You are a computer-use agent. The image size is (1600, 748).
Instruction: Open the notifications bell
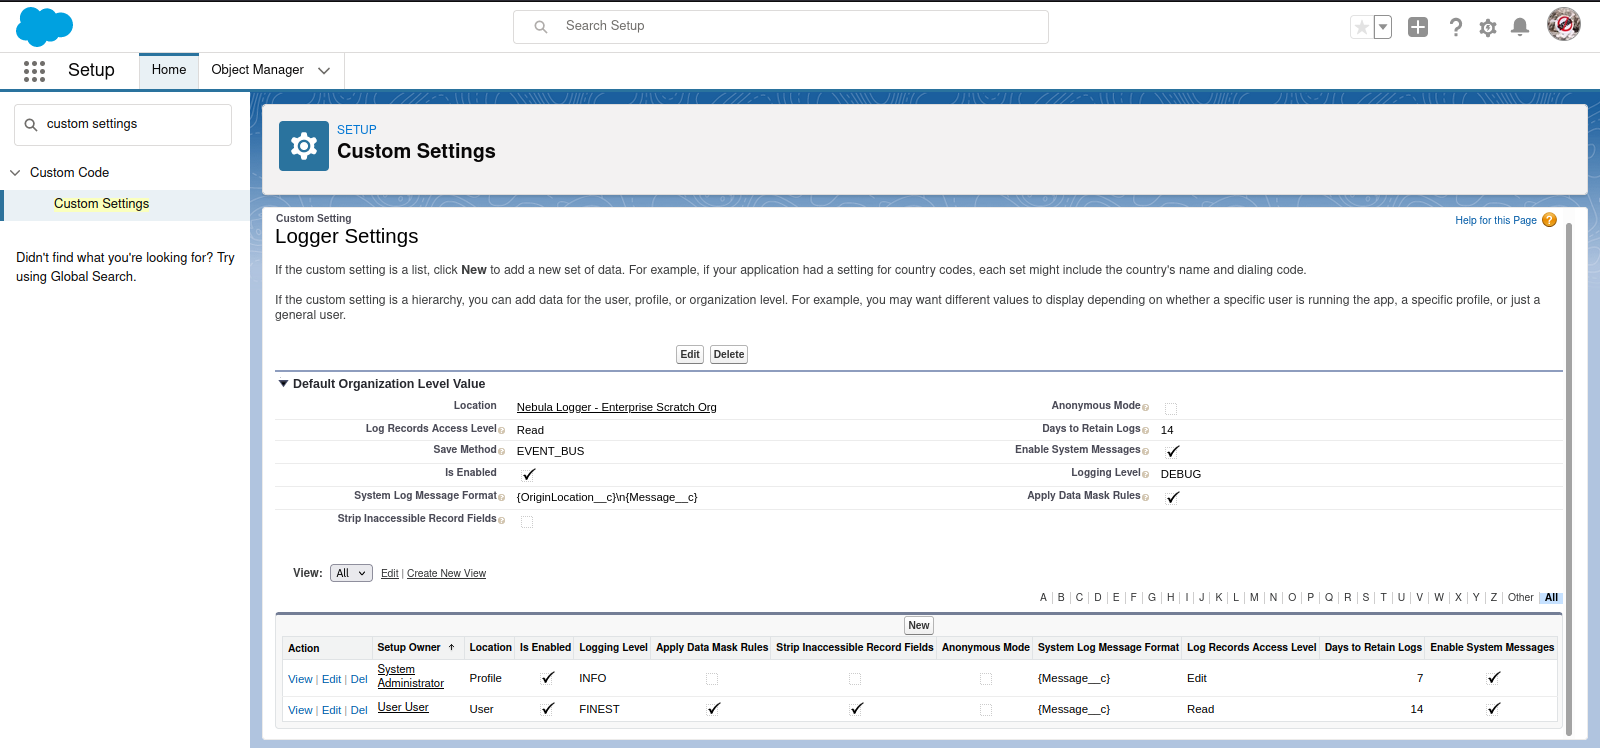[1520, 27]
